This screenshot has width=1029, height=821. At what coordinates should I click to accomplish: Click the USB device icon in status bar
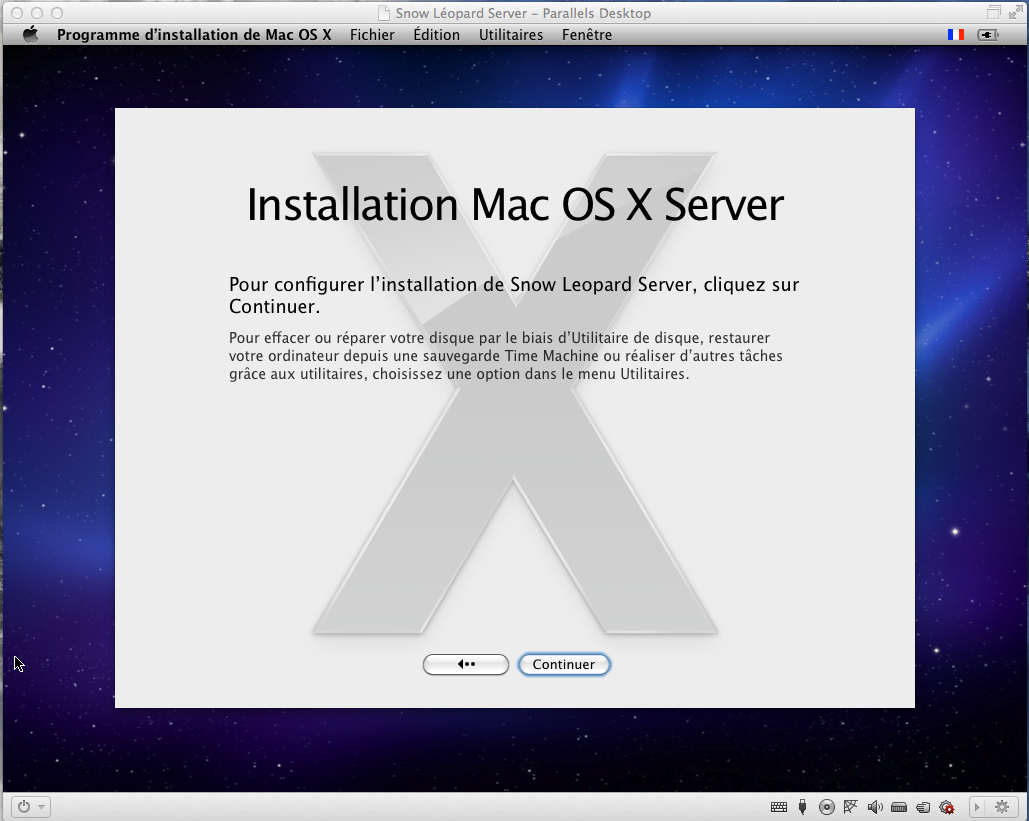pos(803,807)
